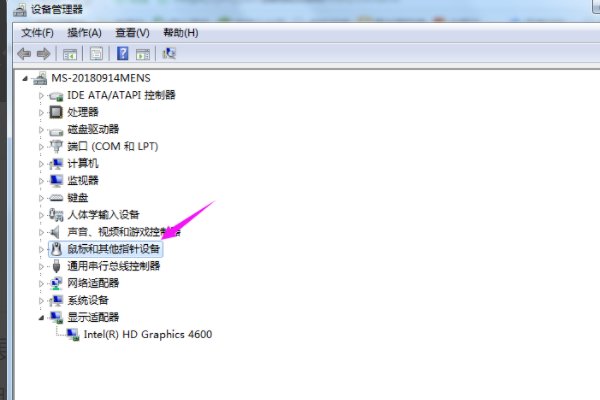Open the 文件(F) menu
This screenshot has width=600, height=400.
(x=37, y=33)
